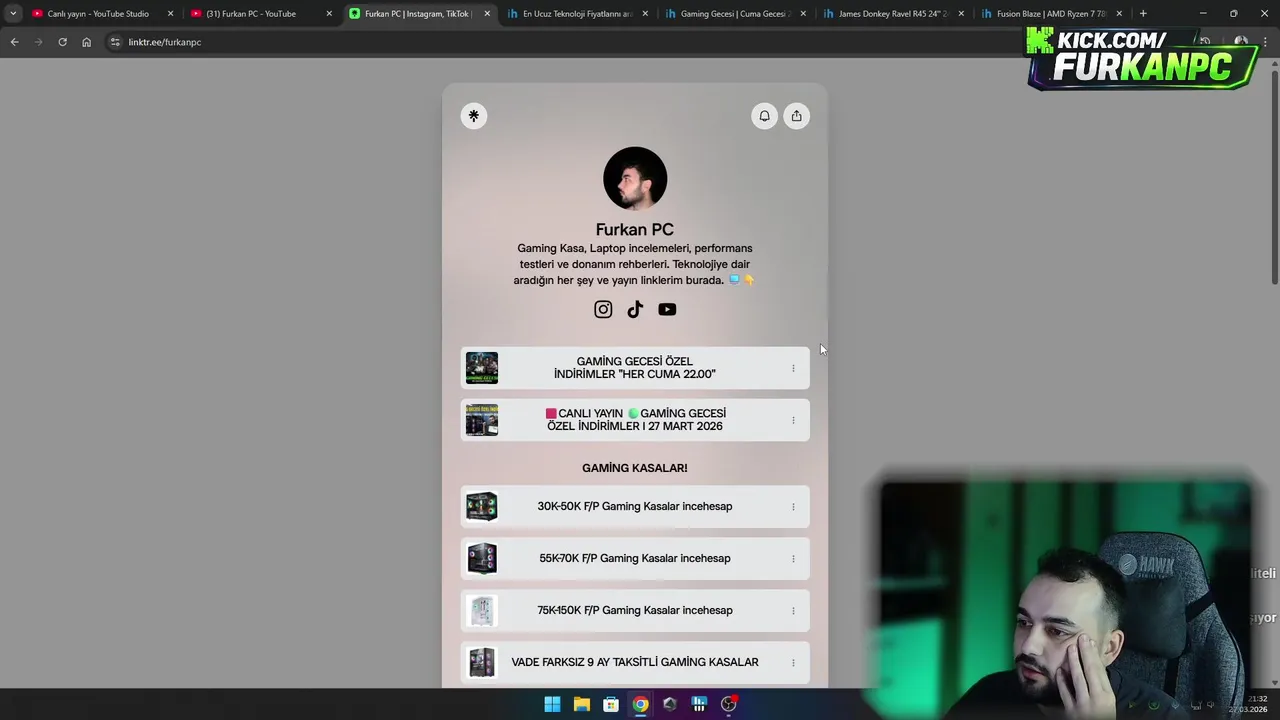The image size is (1280, 720).
Task: Open 55K-70K F/P Gaming Kasalar incehesap
Action: tap(635, 559)
